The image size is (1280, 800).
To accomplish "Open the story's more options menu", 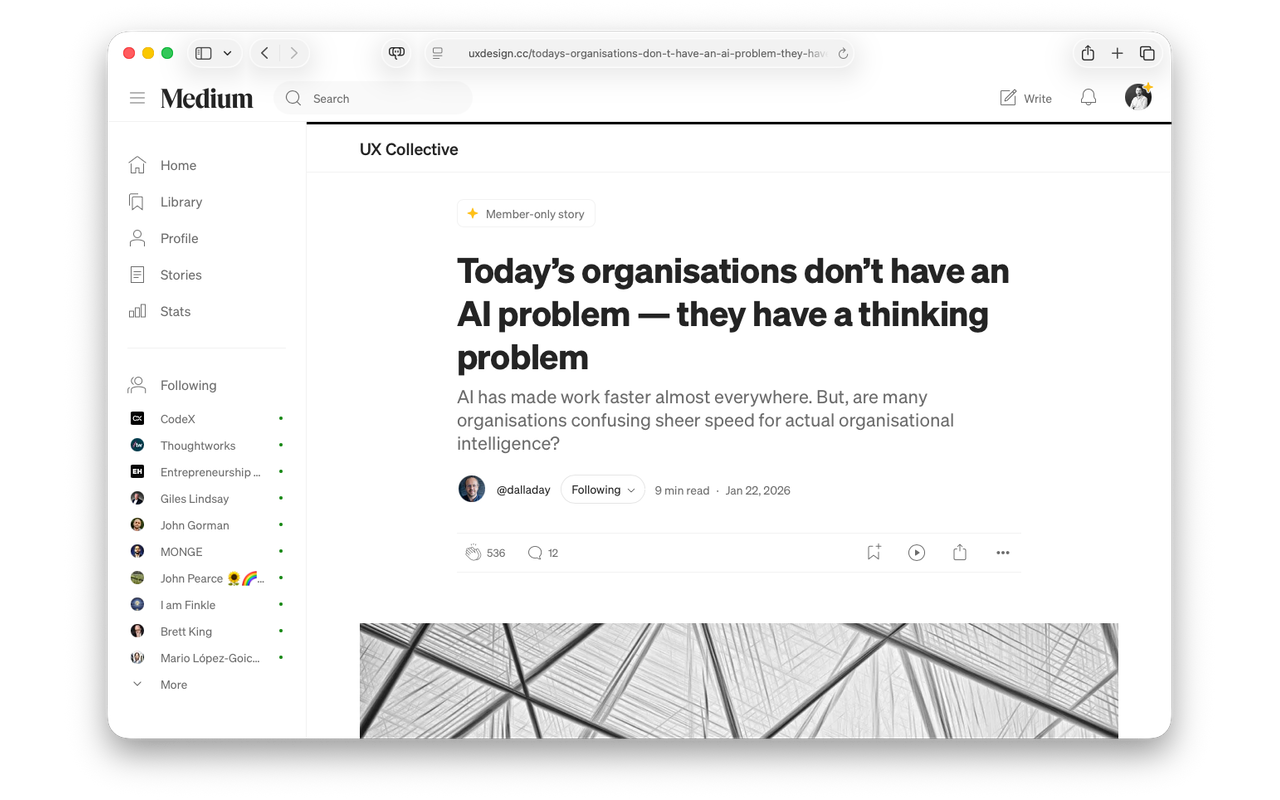I will tap(1002, 552).
